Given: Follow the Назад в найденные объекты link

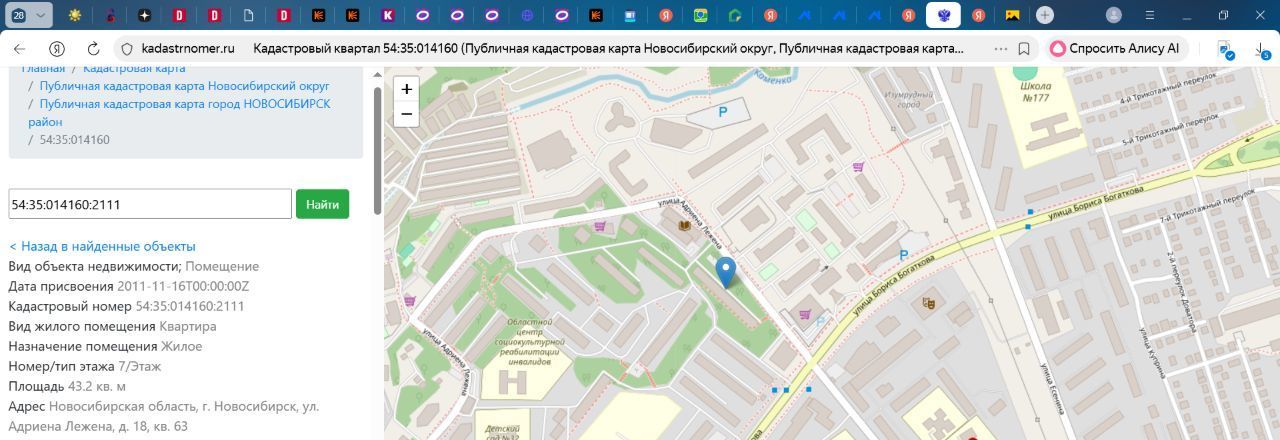Looking at the screenshot, I should [x=102, y=246].
